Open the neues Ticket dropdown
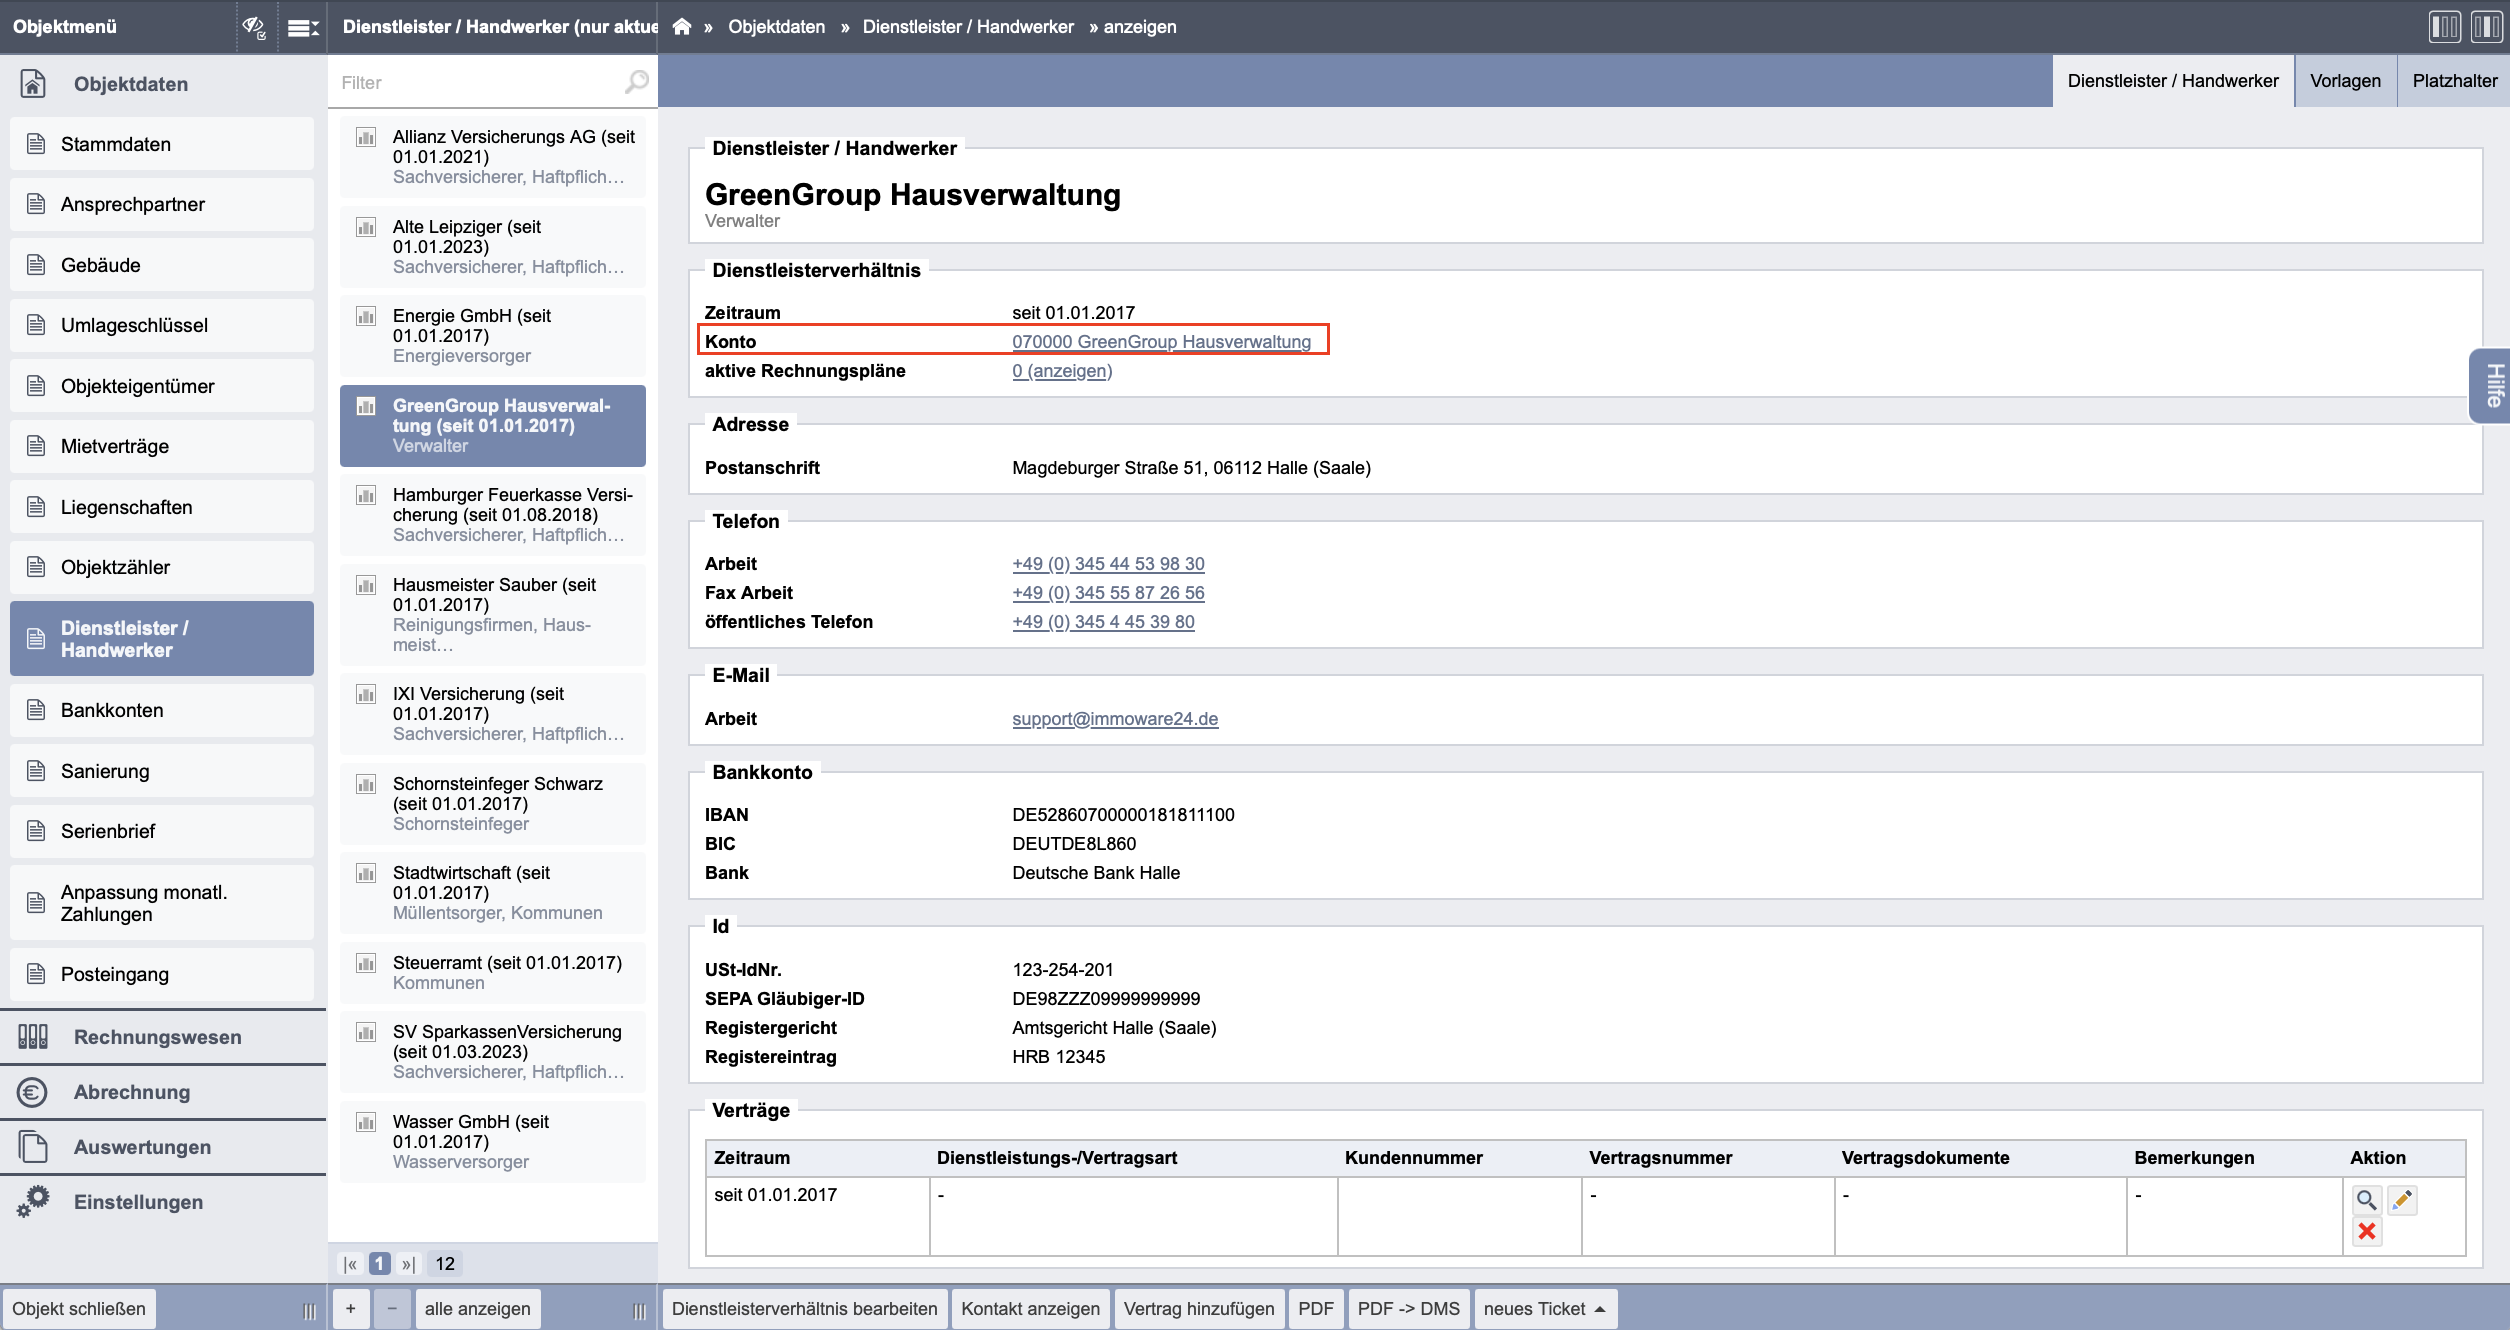The image size is (2510, 1330). pyautogui.click(x=1545, y=1309)
